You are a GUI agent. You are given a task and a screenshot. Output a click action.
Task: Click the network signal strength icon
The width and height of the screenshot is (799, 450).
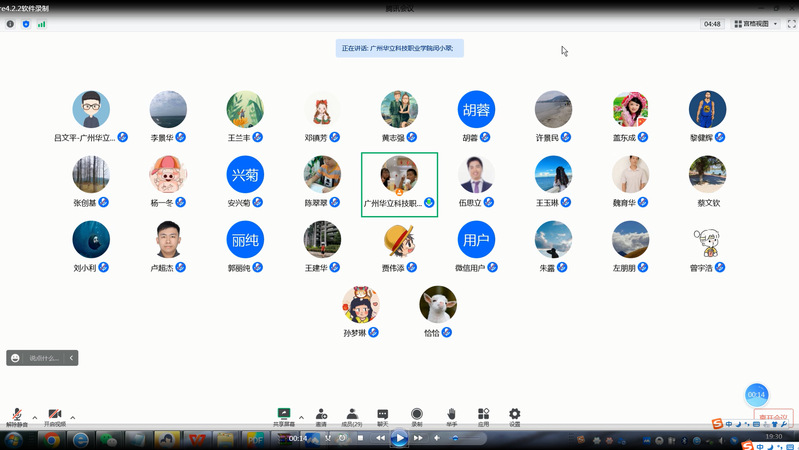pos(41,24)
